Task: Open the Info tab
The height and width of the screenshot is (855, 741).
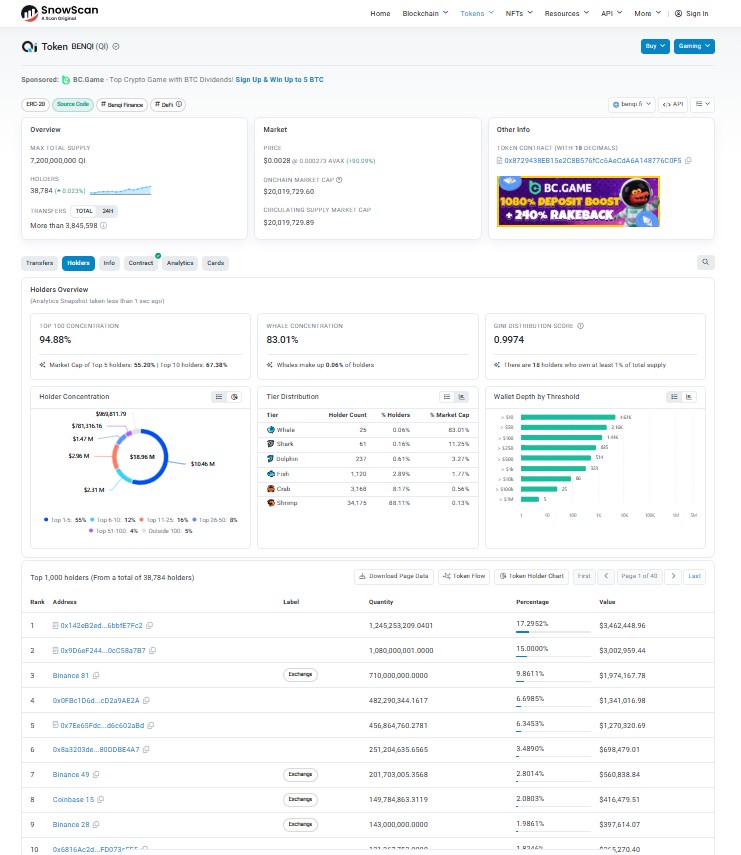Action: tap(109, 263)
